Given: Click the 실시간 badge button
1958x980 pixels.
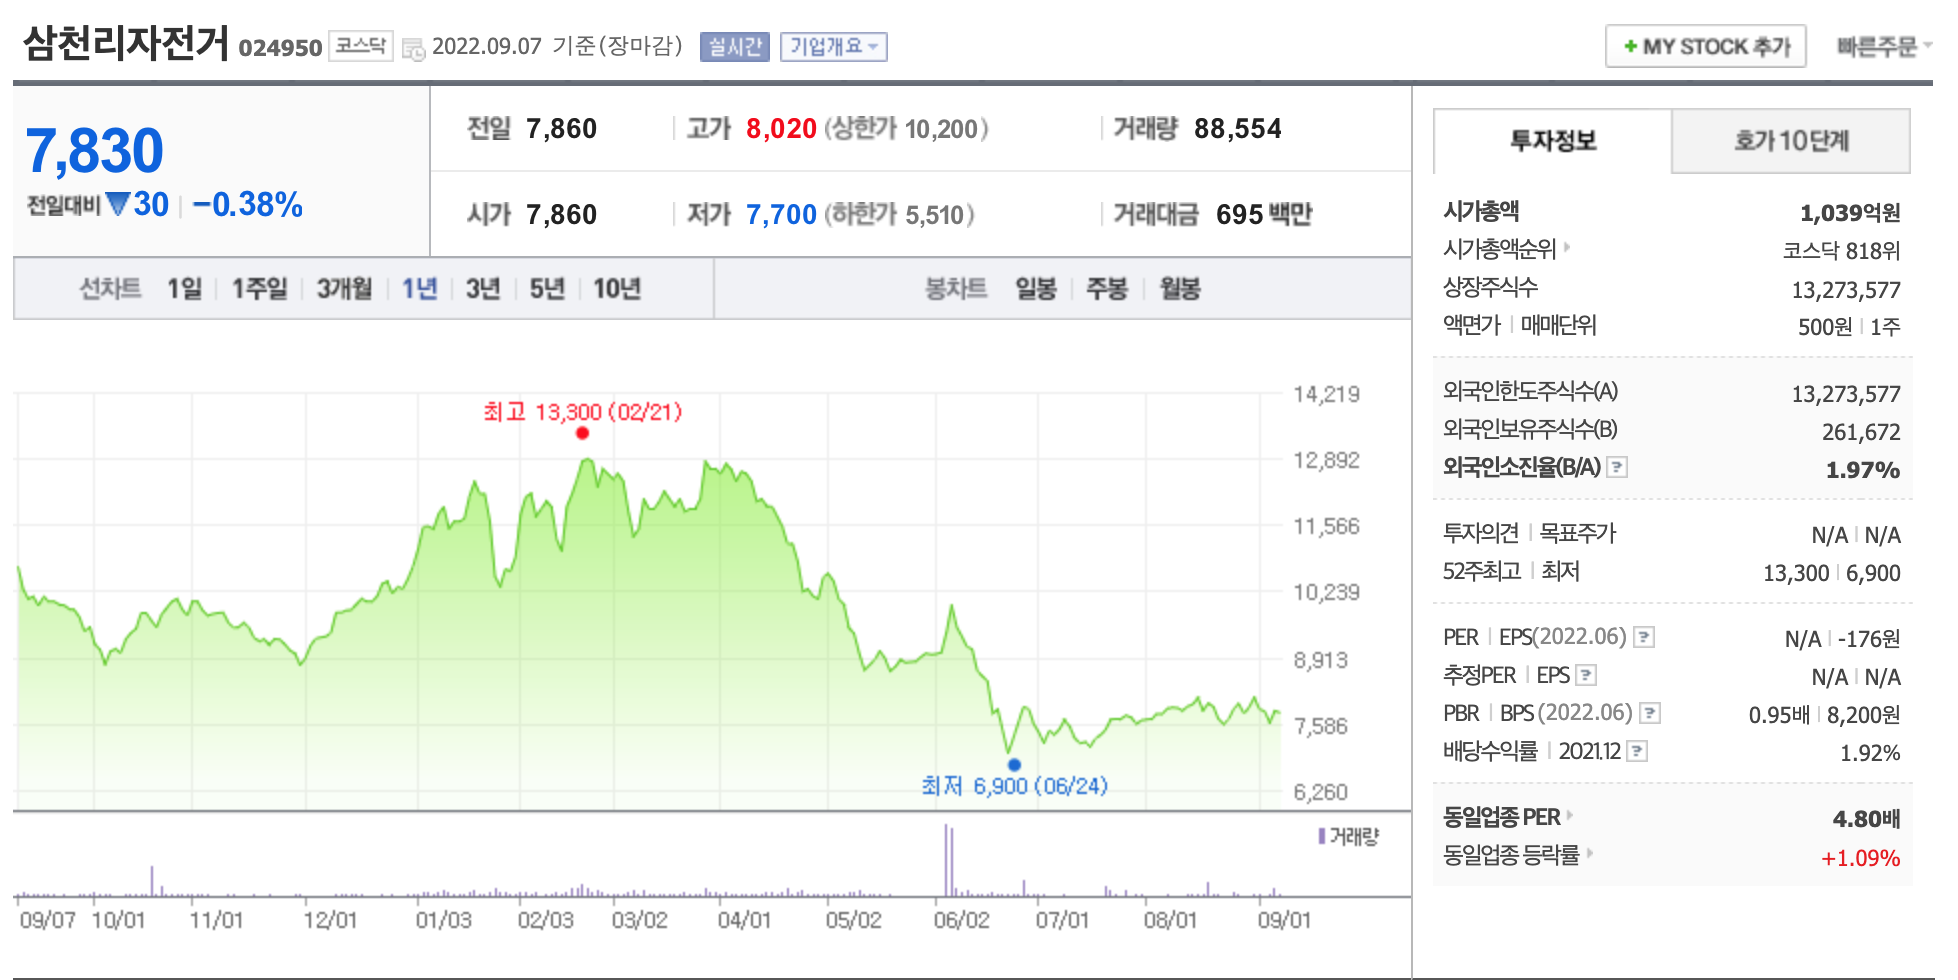Looking at the screenshot, I should tap(735, 46).
